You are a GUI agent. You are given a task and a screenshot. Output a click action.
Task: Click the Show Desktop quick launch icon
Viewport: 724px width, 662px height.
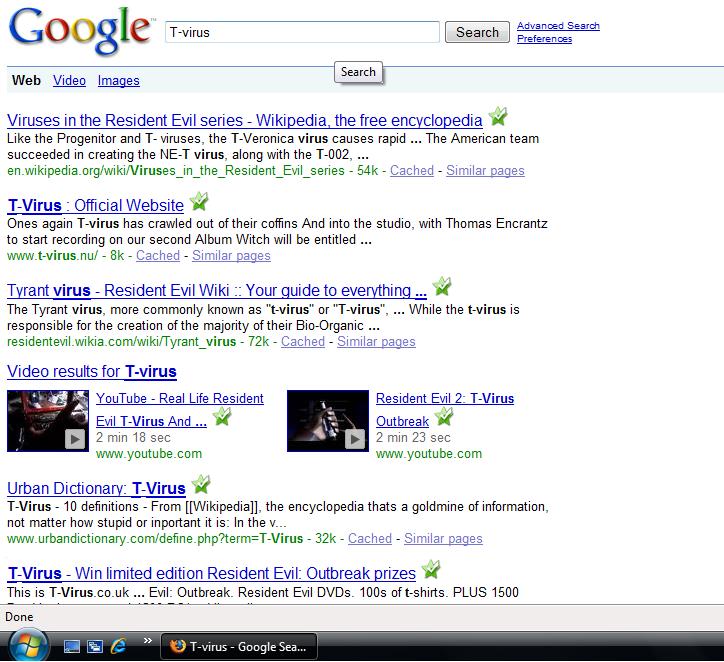(72, 646)
